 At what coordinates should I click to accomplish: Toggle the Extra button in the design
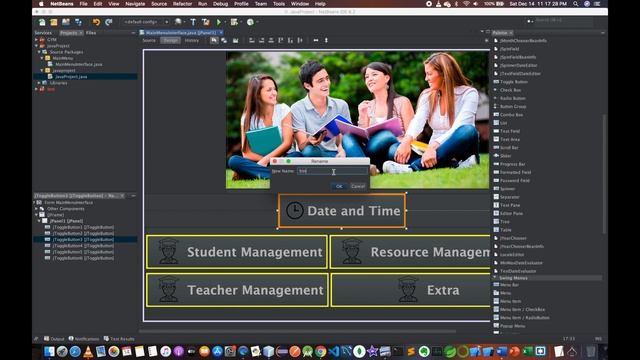click(x=411, y=290)
